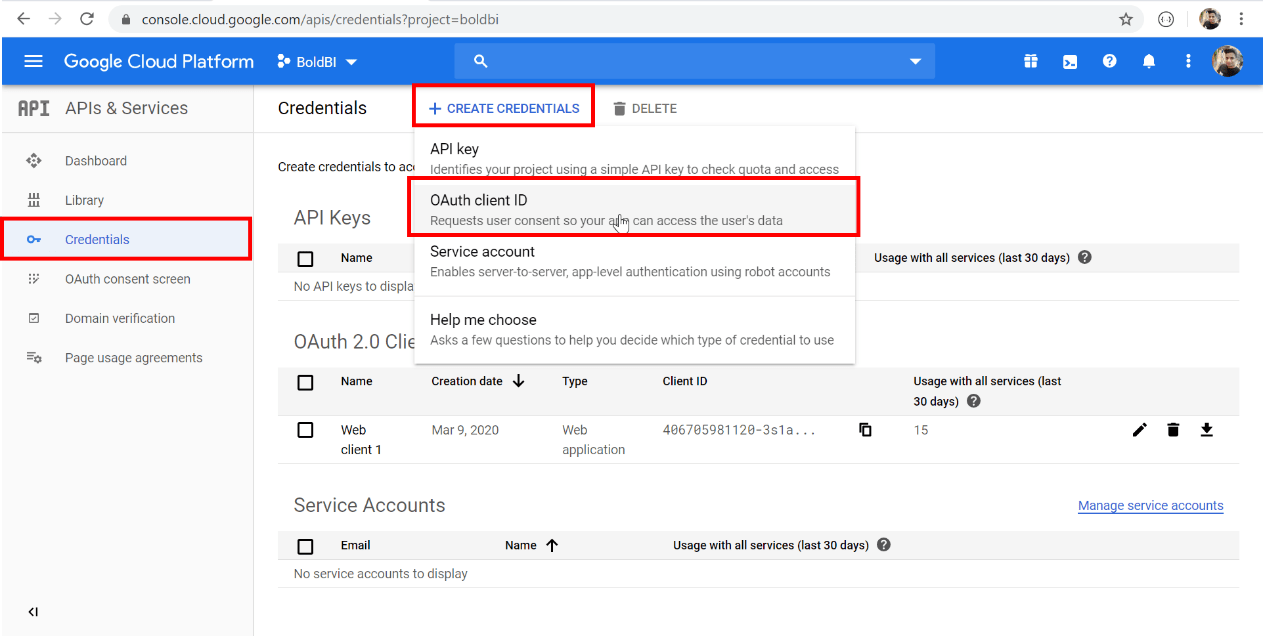Copy the Web client 1 Client ID
Viewport: 1263px width, 636px height.
point(865,429)
